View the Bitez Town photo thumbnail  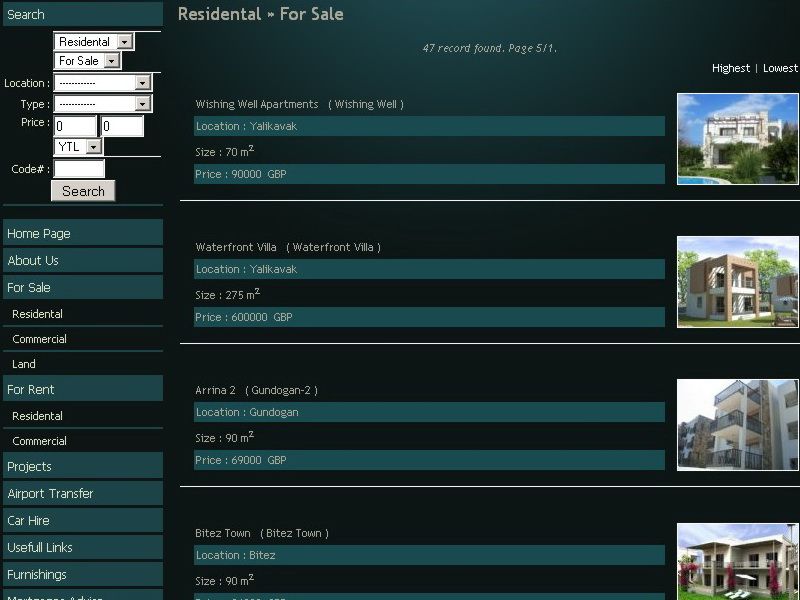coord(738,561)
